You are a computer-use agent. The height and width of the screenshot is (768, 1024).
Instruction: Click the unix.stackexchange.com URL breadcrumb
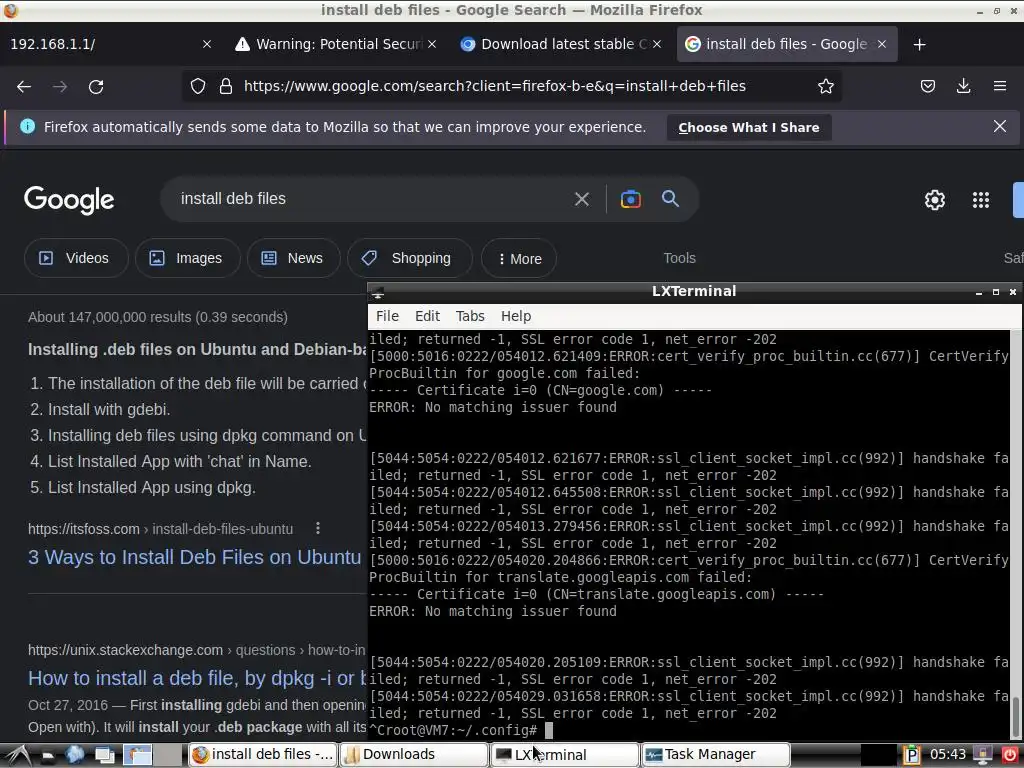coord(197,650)
